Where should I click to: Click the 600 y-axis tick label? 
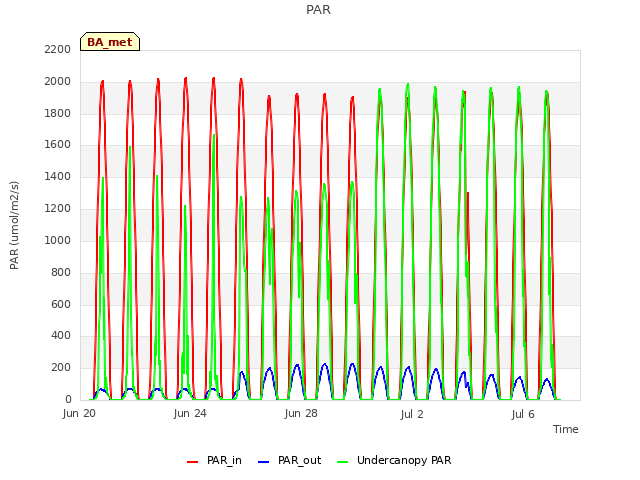(61, 304)
